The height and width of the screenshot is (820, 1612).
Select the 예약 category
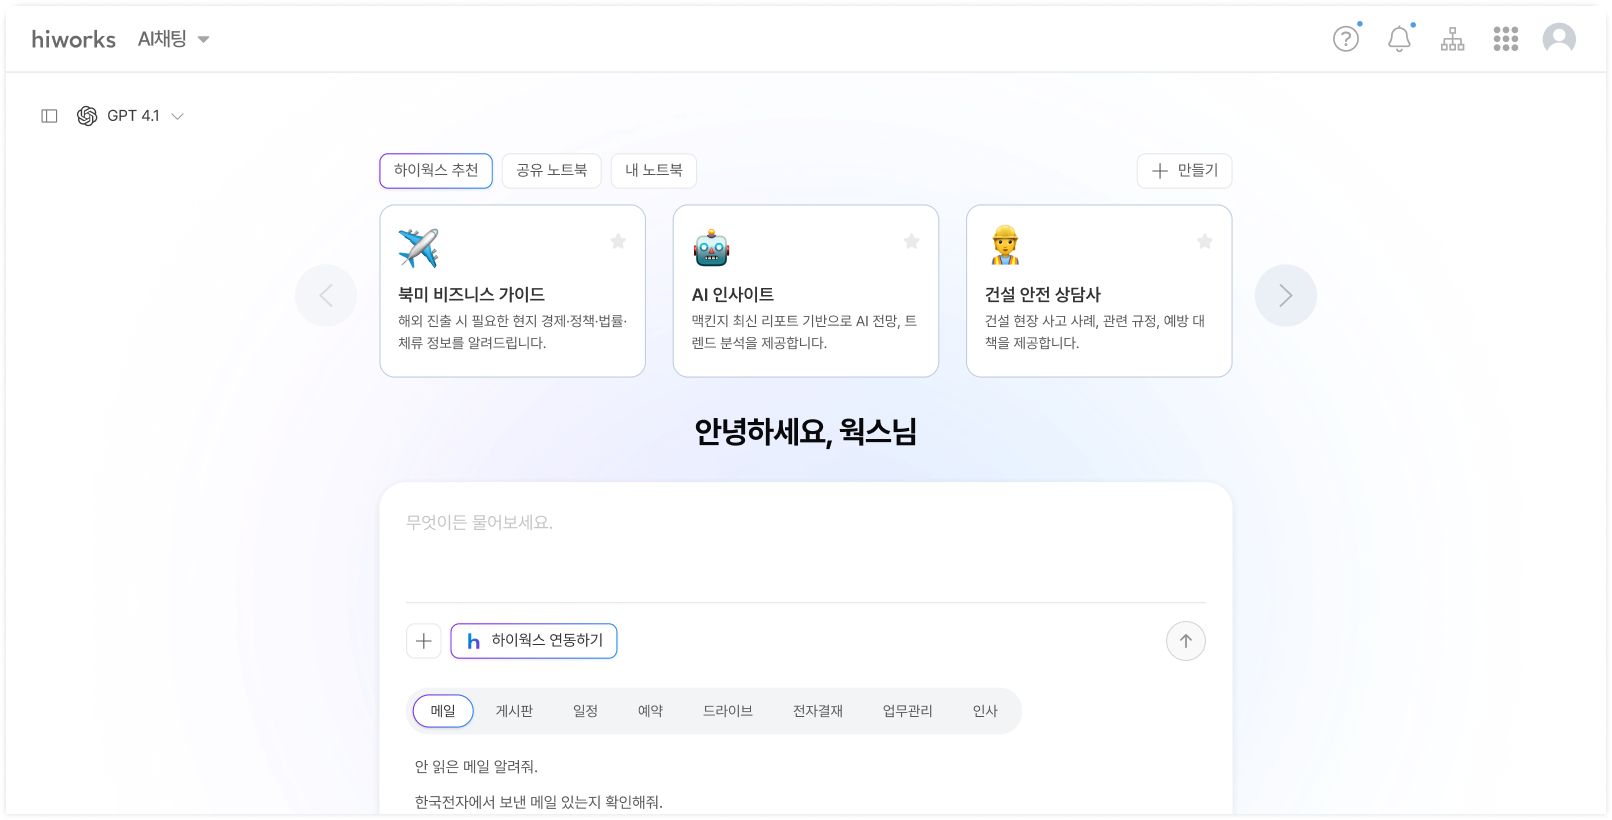(650, 711)
